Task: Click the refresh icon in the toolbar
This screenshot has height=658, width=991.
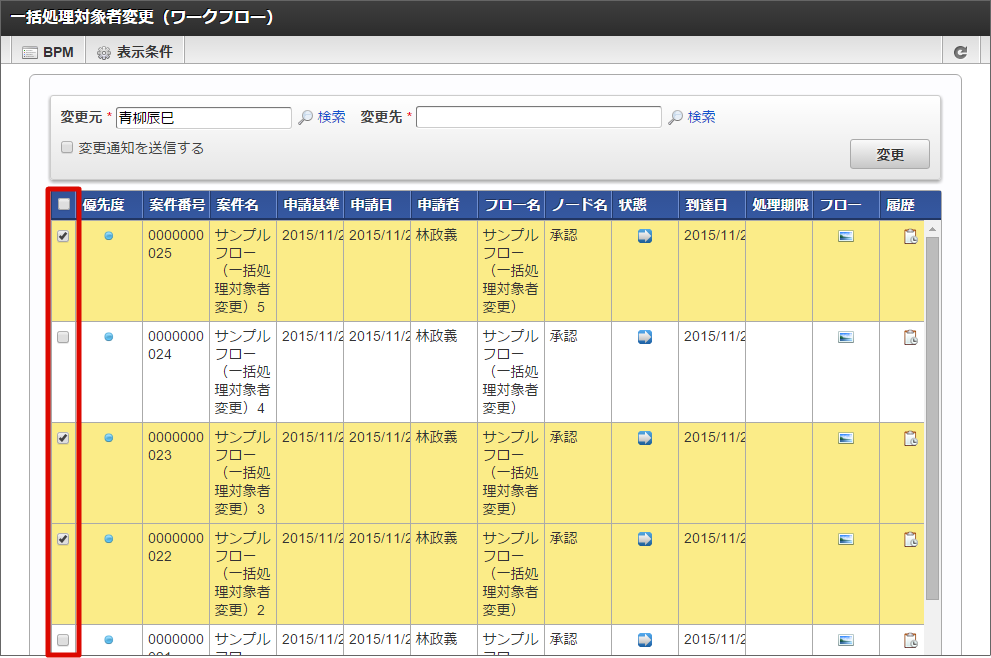Action: (x=960, y=52)
